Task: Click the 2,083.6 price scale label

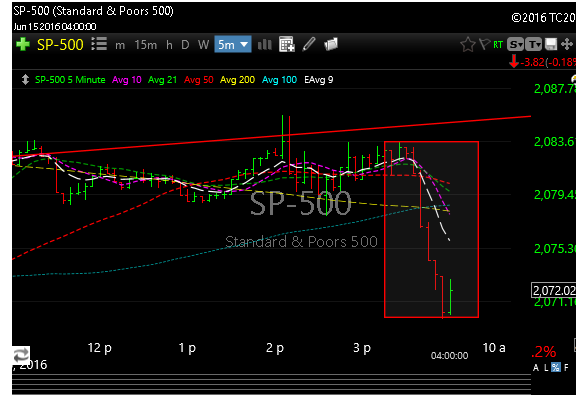Action: (555, 141)
